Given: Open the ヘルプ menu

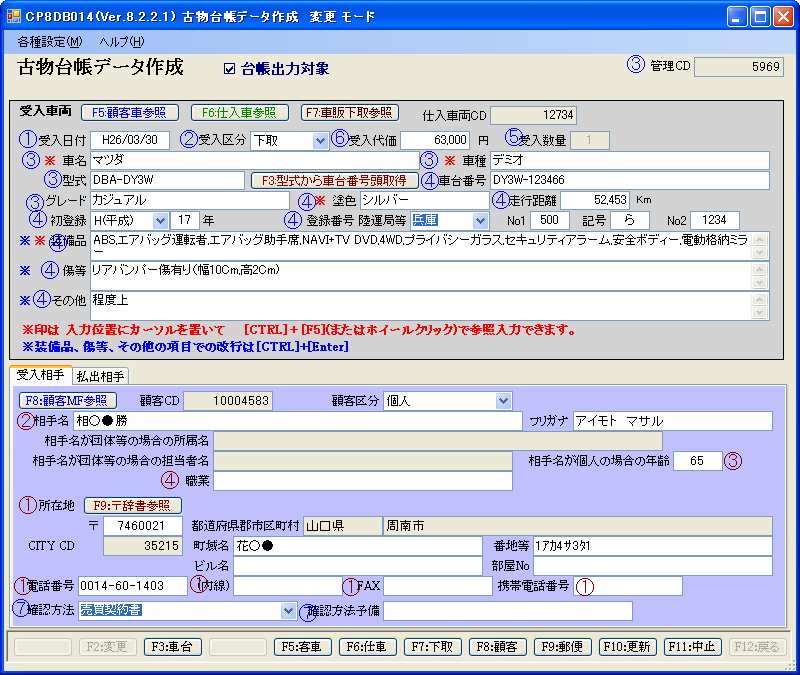Looking at the screenshot, I should 121,42.
